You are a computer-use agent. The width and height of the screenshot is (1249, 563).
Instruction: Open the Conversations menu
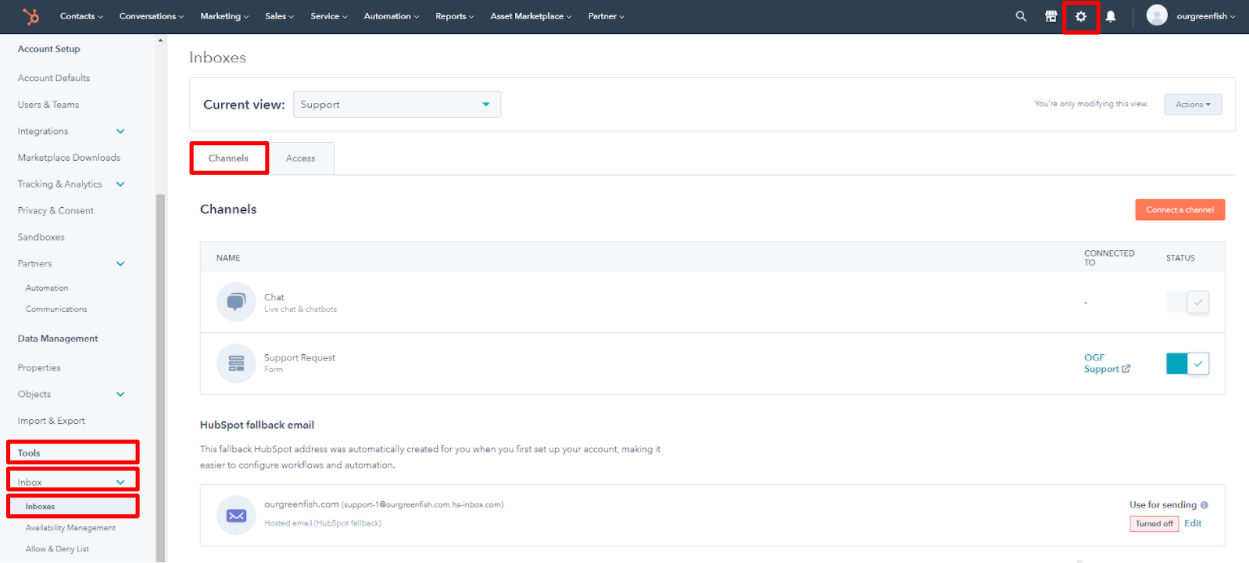point(152,16)
